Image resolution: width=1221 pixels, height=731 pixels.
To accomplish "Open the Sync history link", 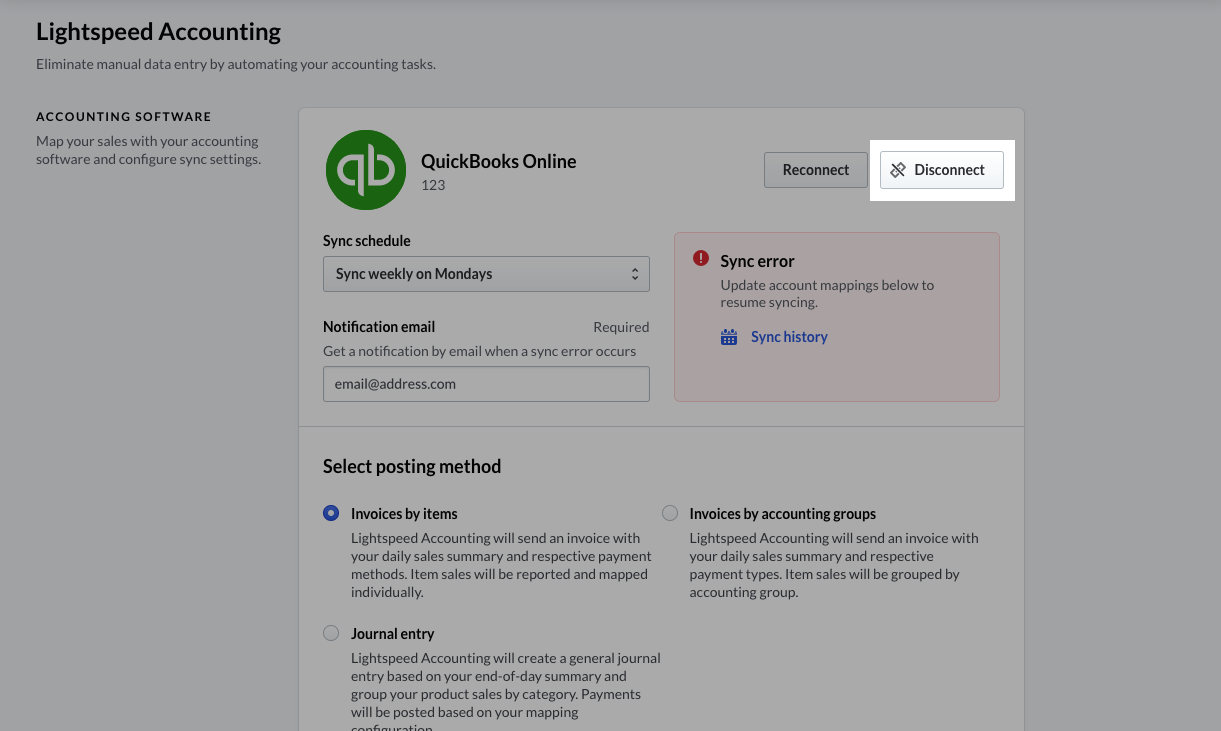I will click(x=789, y=337).
